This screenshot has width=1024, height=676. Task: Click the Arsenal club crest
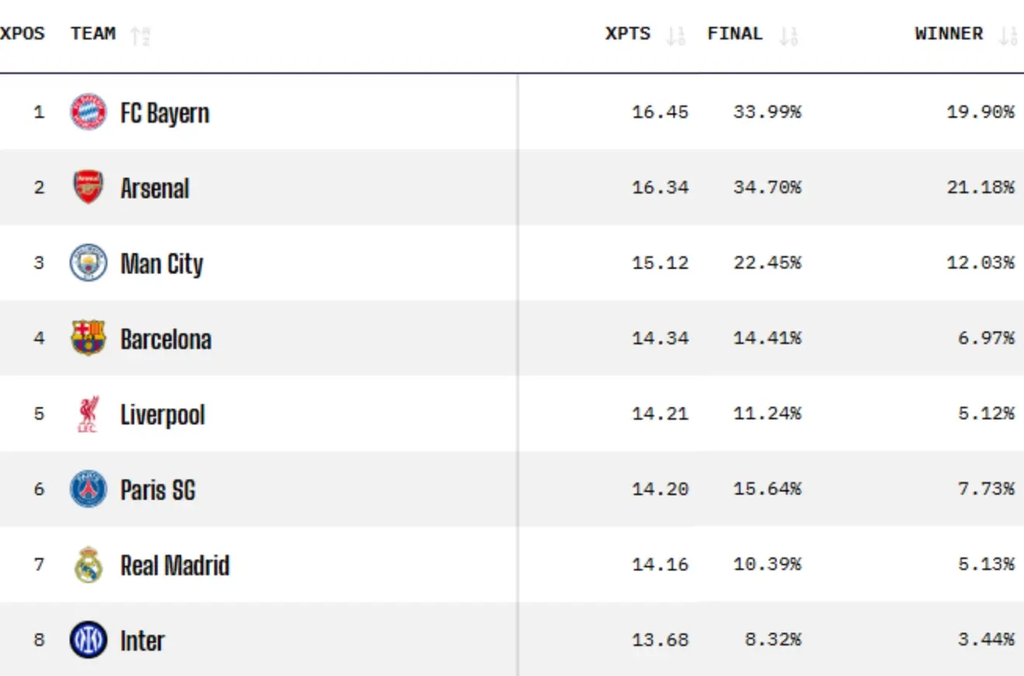click(x=88, y=187)
